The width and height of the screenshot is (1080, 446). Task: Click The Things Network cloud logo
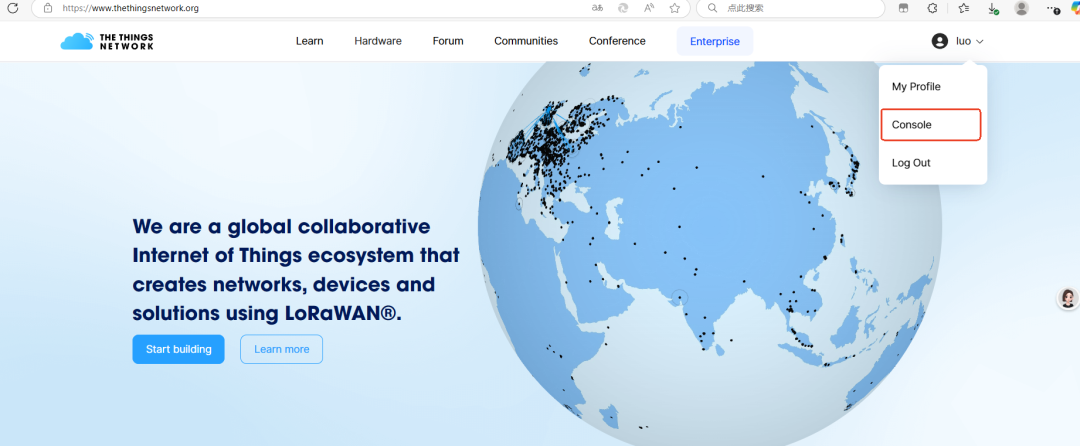pos(107,41)
